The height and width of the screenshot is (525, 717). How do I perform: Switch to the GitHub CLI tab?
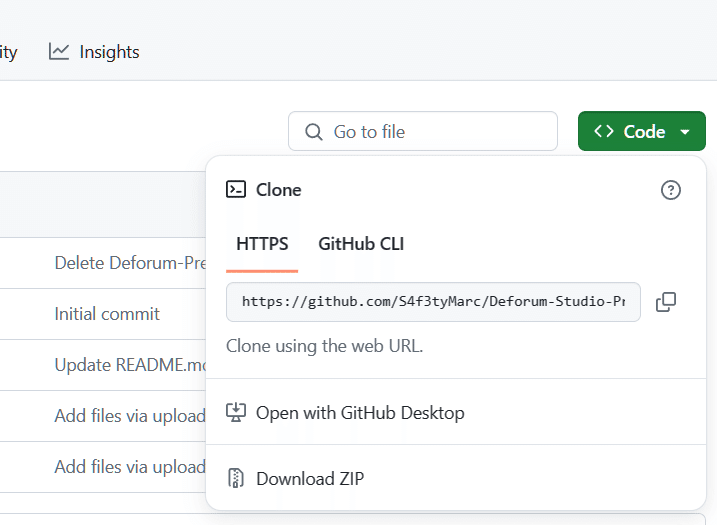pyautogui.click(x=361, y=244)
